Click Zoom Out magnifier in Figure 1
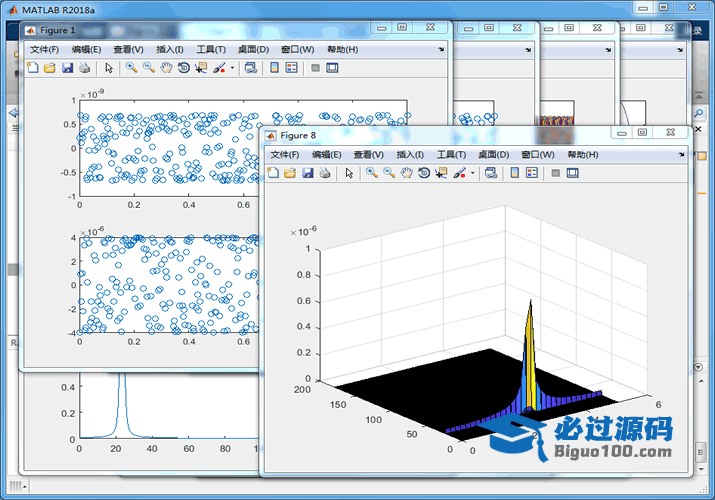Image resolution: width=715 pixels, height=500 pixels. 148,68
